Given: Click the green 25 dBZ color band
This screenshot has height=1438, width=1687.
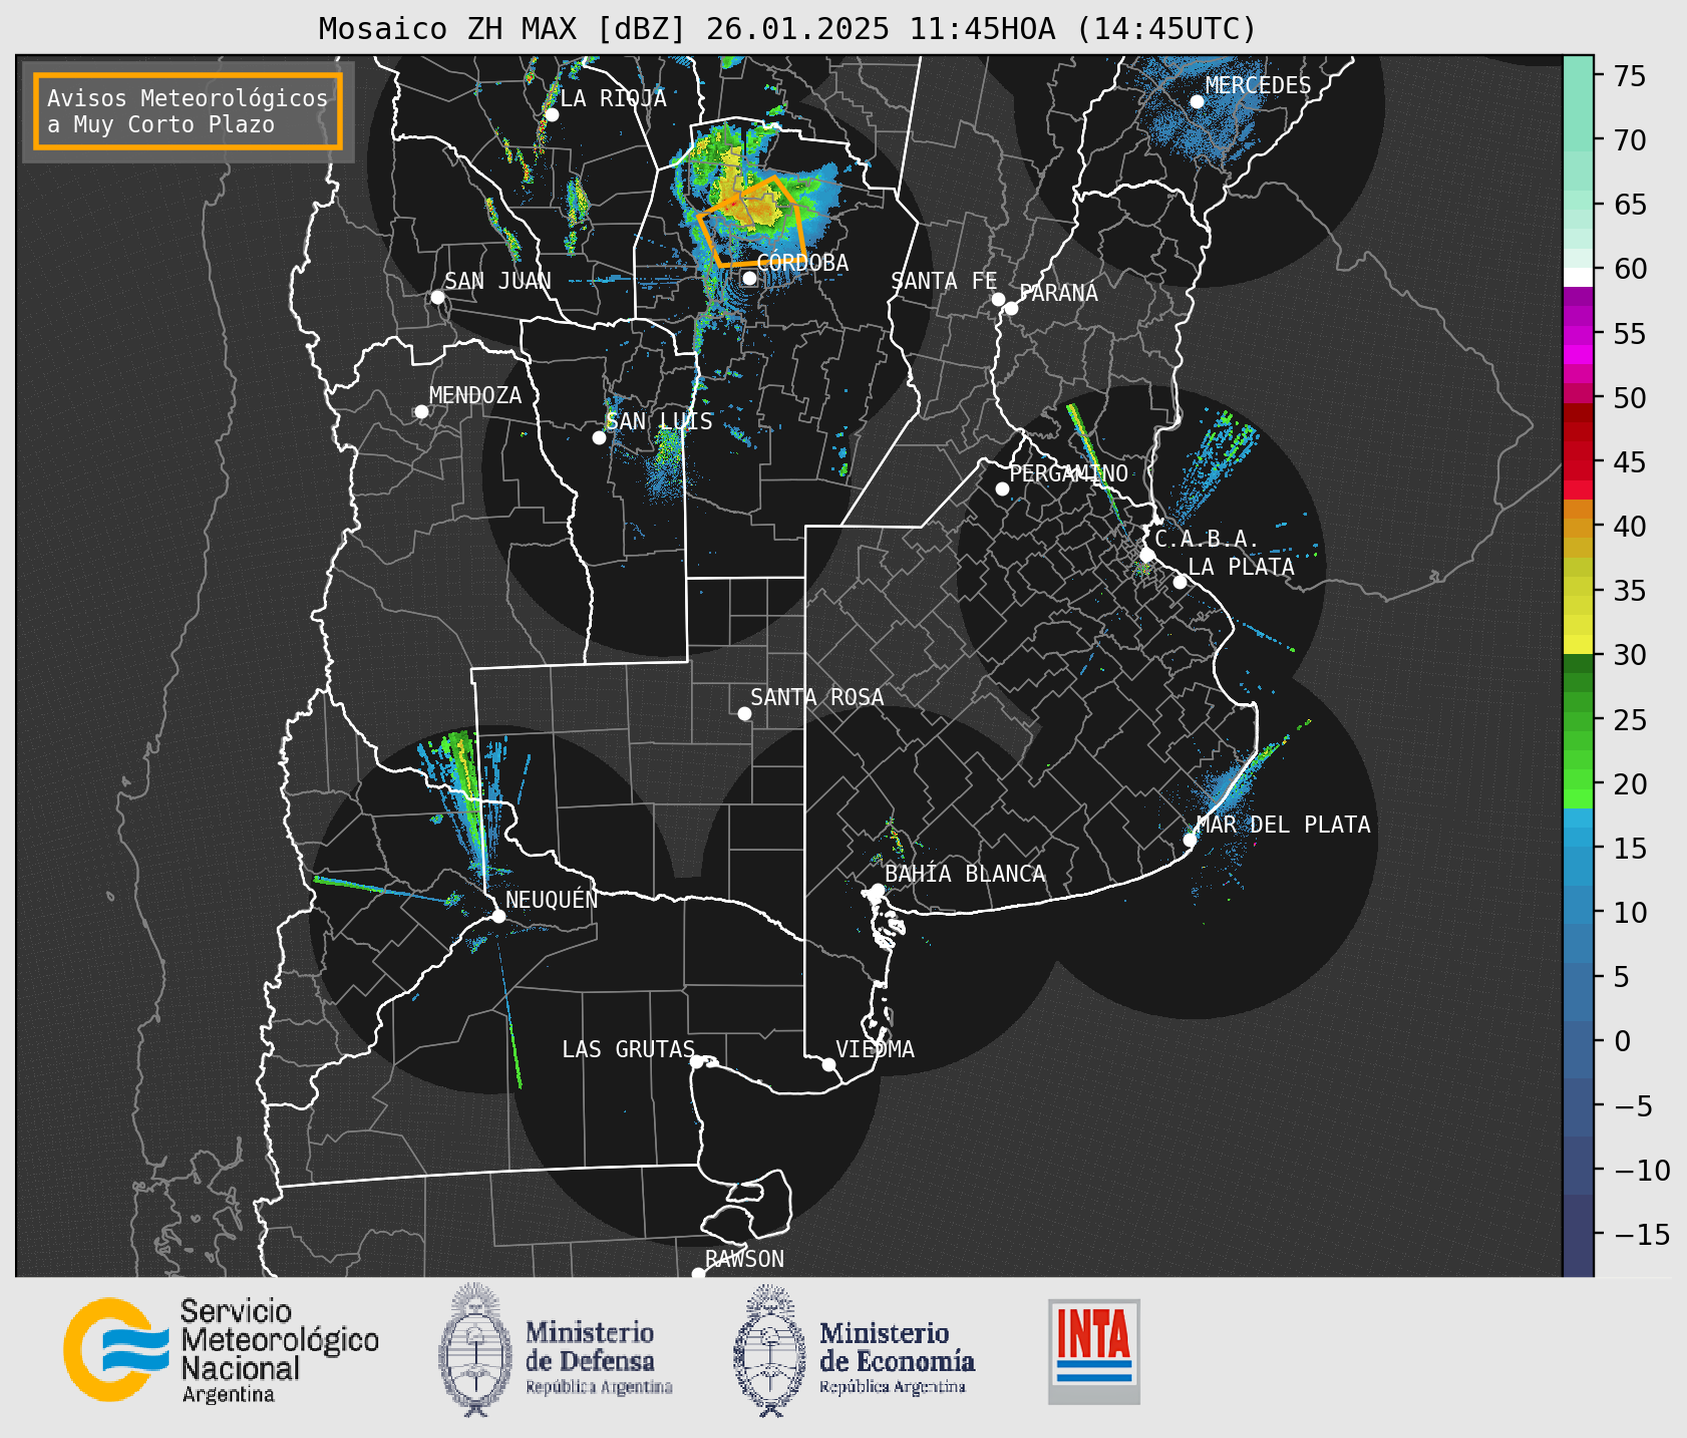Looking at the screenshot, I should click(x=1578, y=720).
